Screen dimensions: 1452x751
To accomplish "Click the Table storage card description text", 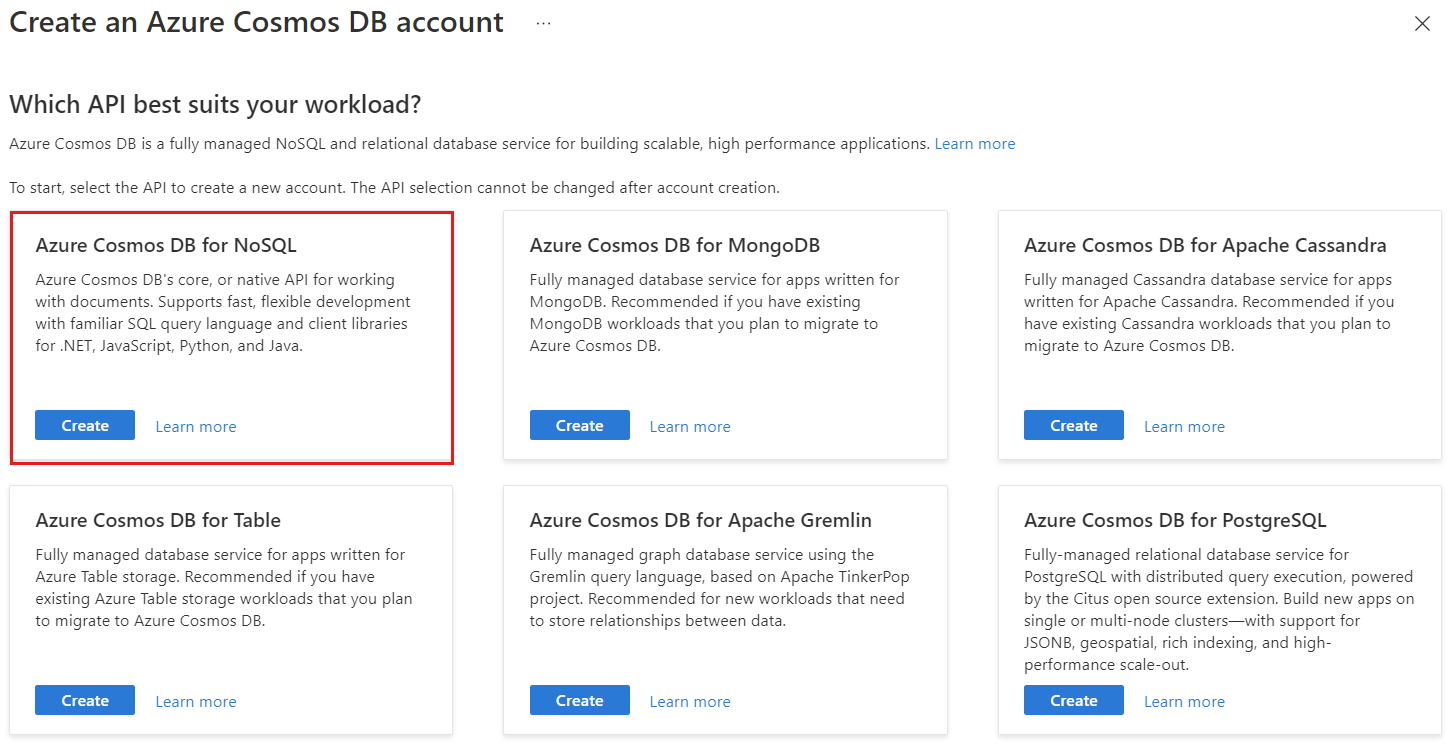I will pos(224,588).
